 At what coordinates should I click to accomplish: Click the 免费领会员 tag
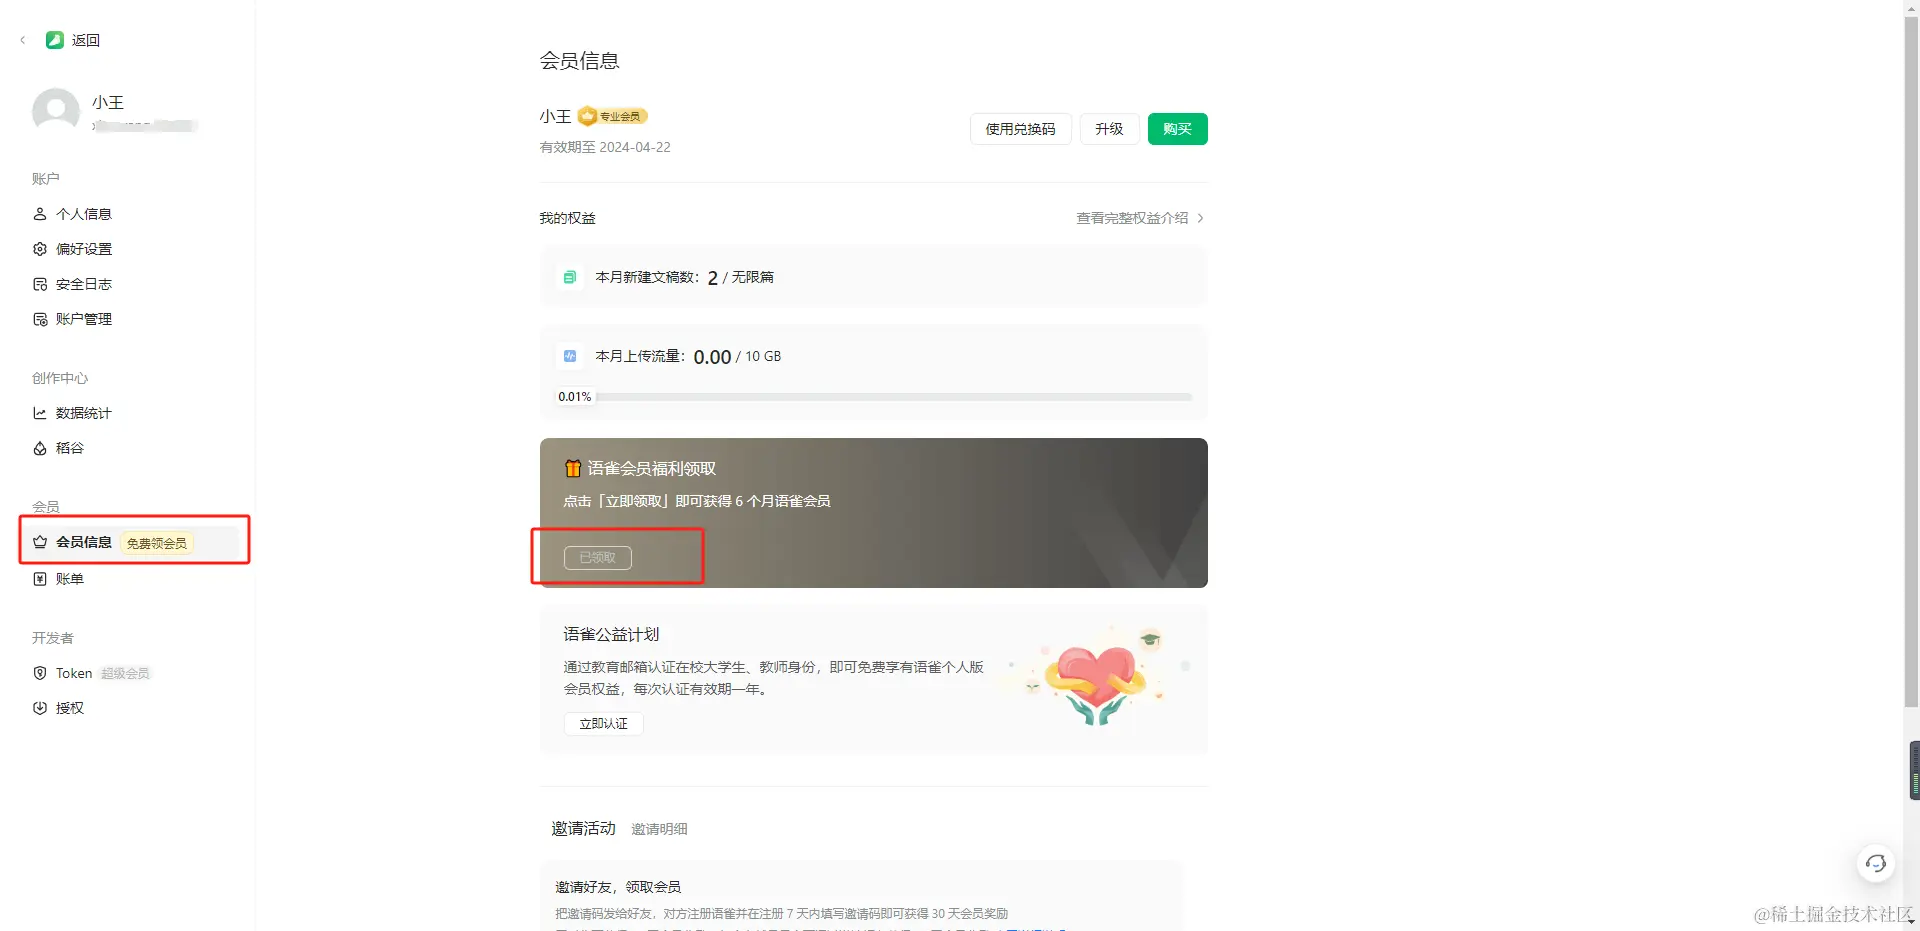[157, 543]
